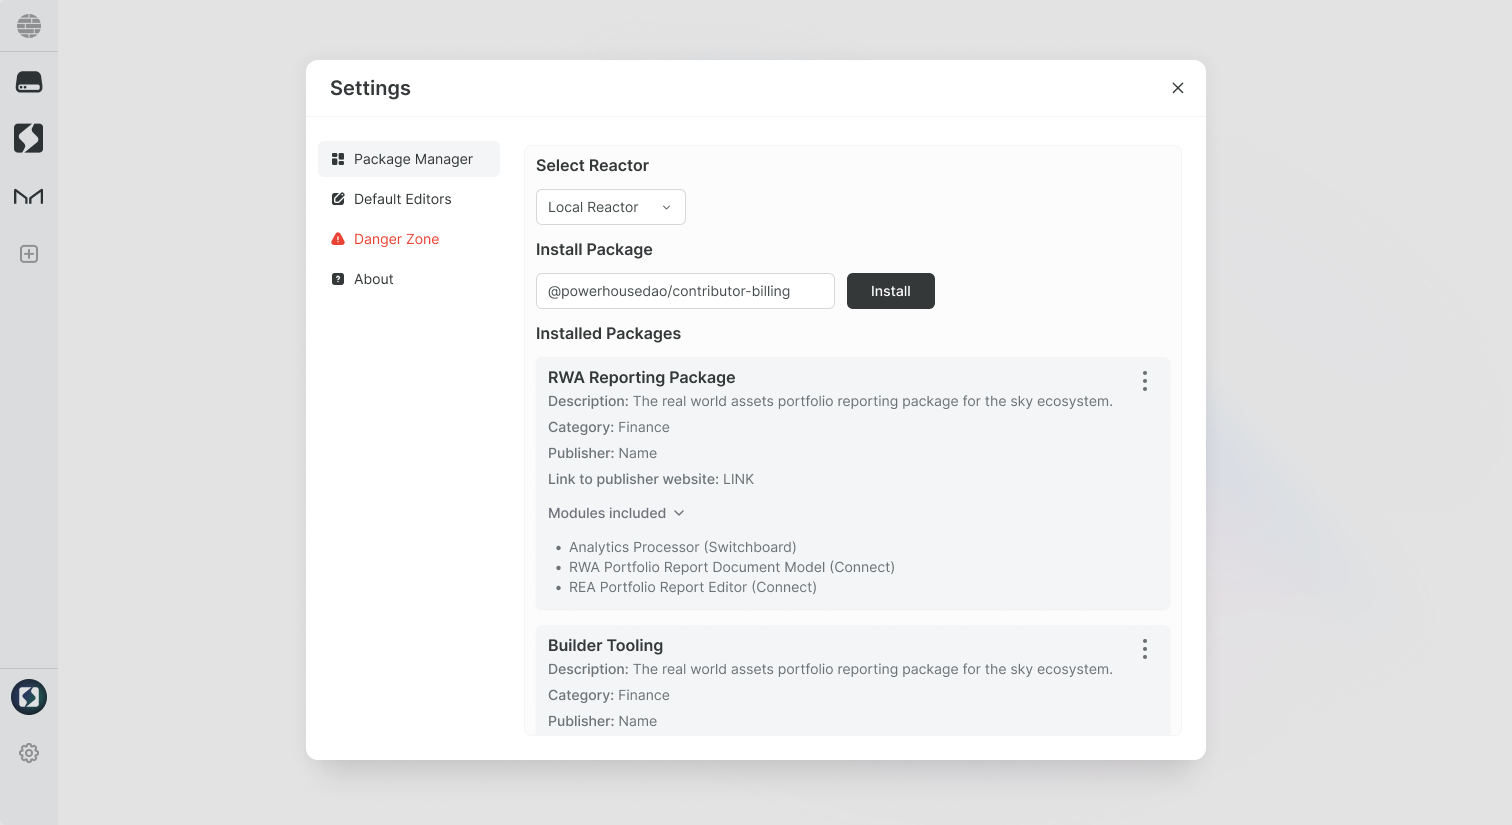Switch to the Default Editors section
Screen dimensions: 1512x825
402,198
